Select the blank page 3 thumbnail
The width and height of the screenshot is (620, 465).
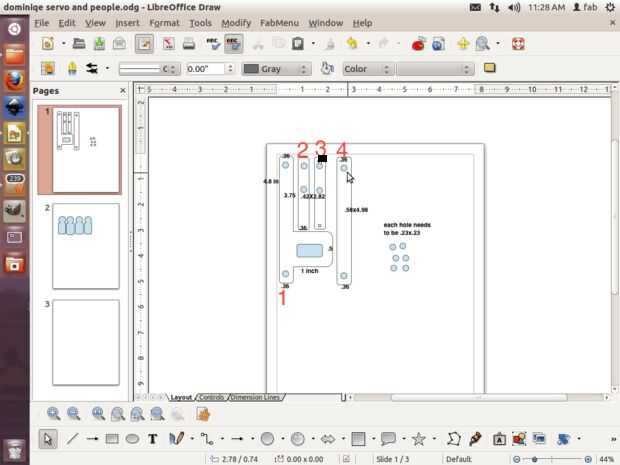click(x=86, y=342)
